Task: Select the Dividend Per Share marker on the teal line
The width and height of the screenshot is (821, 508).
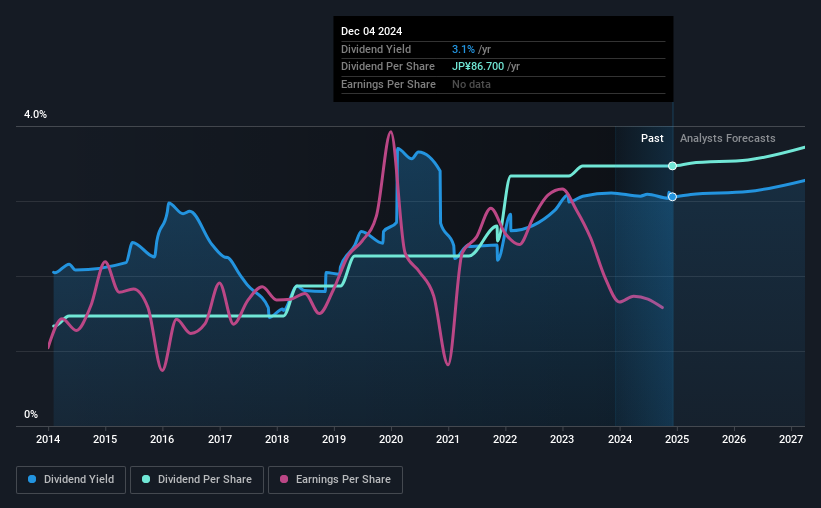Action: click(672, 166)
